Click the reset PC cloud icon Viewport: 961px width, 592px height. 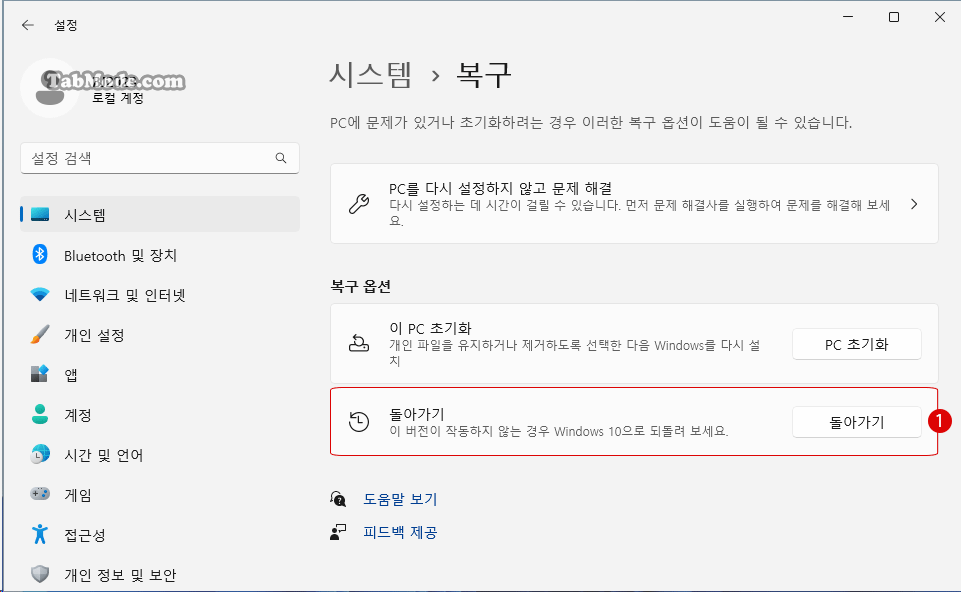pyautogui.click(x=359, y=343)
